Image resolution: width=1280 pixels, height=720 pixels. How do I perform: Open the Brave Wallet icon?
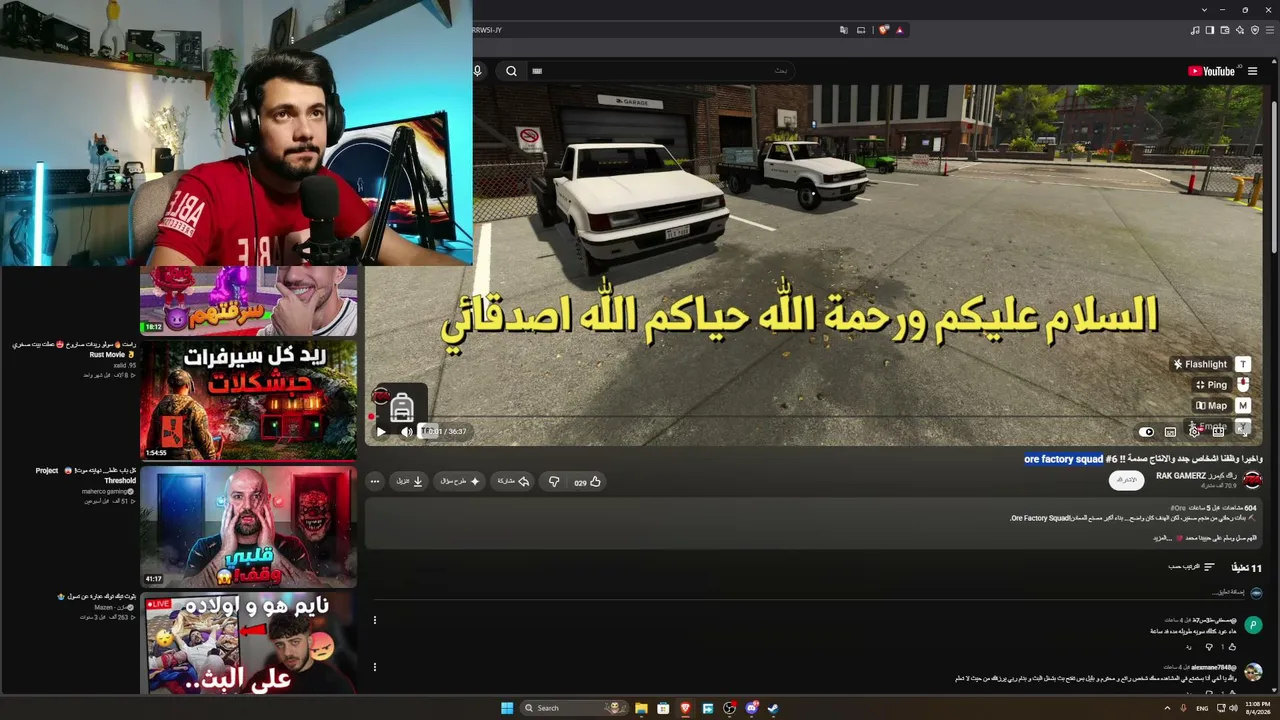(1225, 30)
